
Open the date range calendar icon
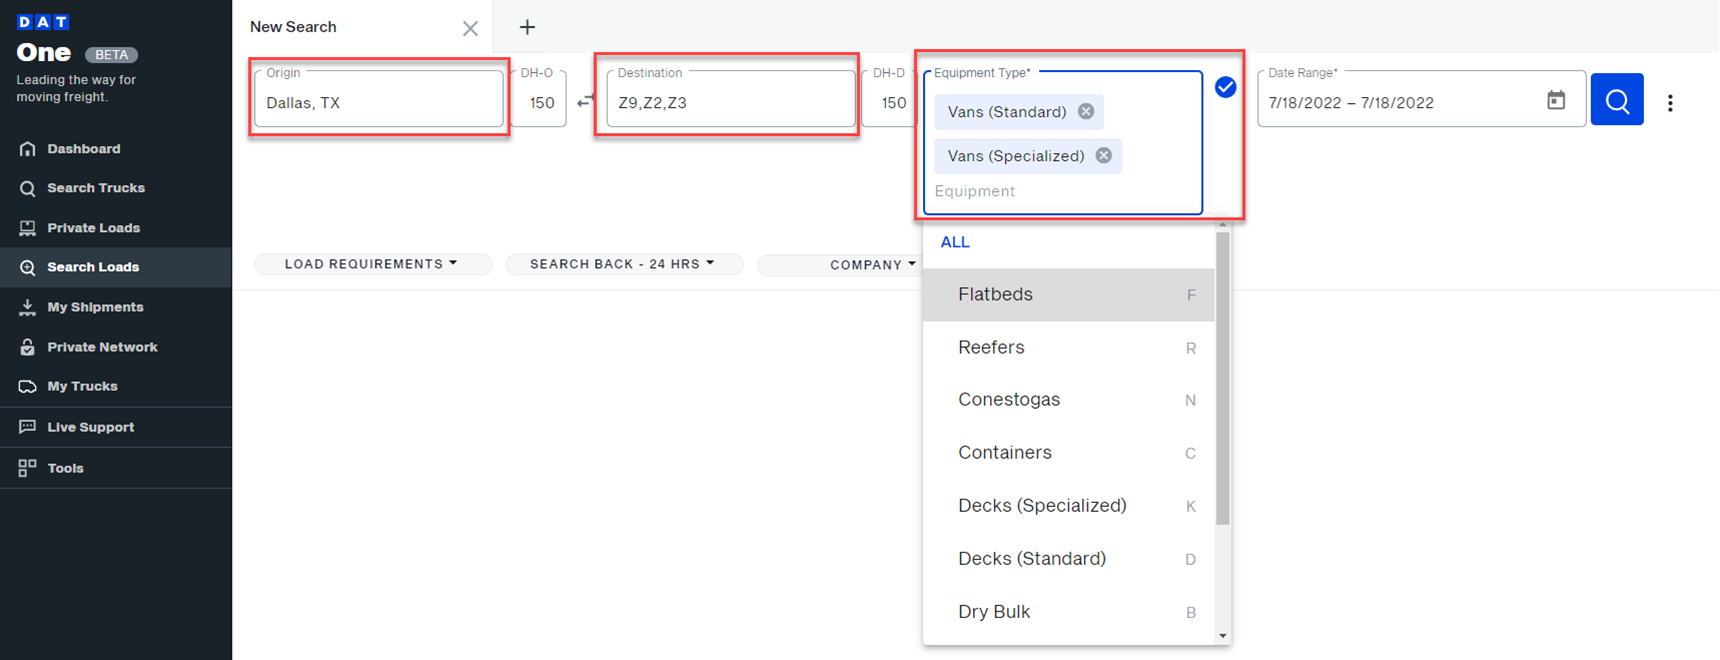coord(1556,100)
